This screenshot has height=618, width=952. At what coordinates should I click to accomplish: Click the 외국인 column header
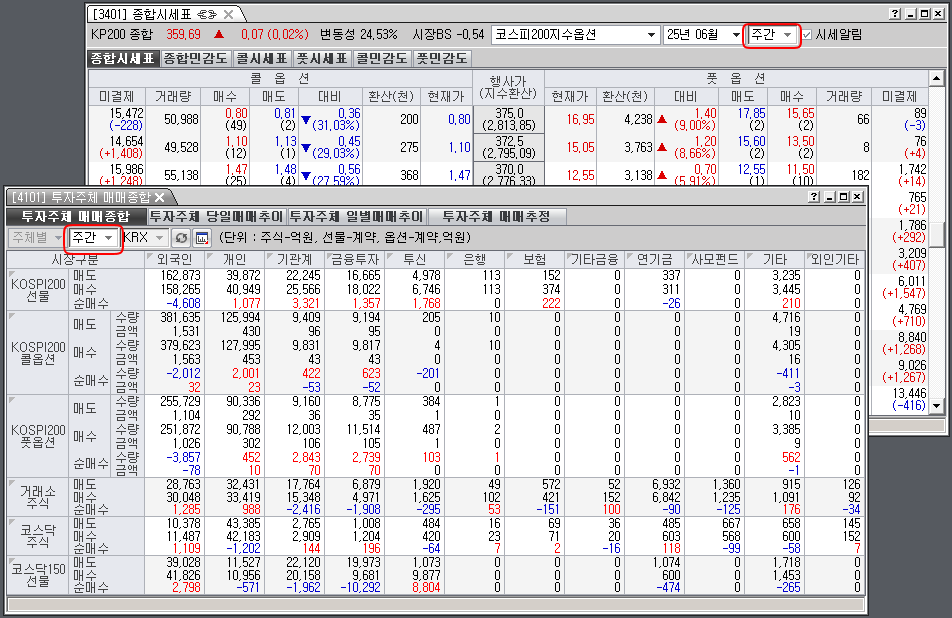pyautogui.click(x=175, y=260)
